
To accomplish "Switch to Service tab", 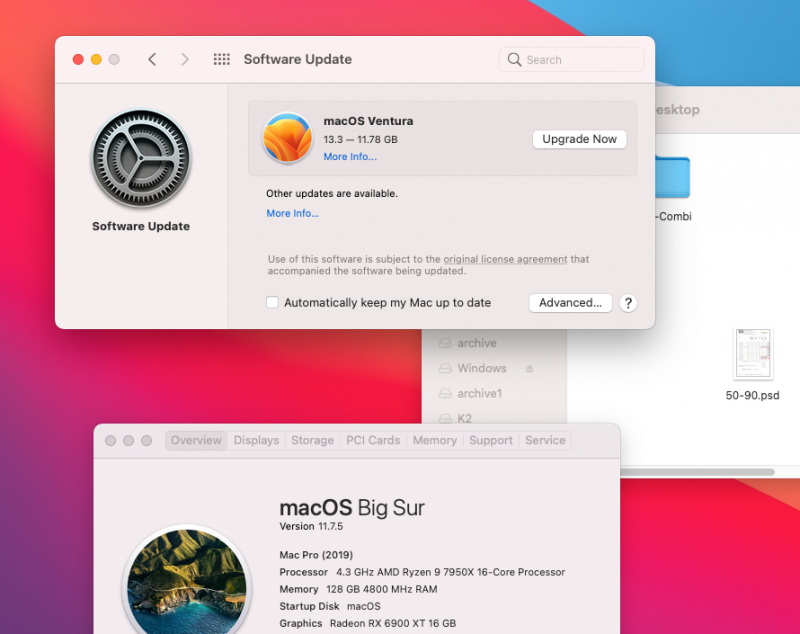I will point(545,440).
